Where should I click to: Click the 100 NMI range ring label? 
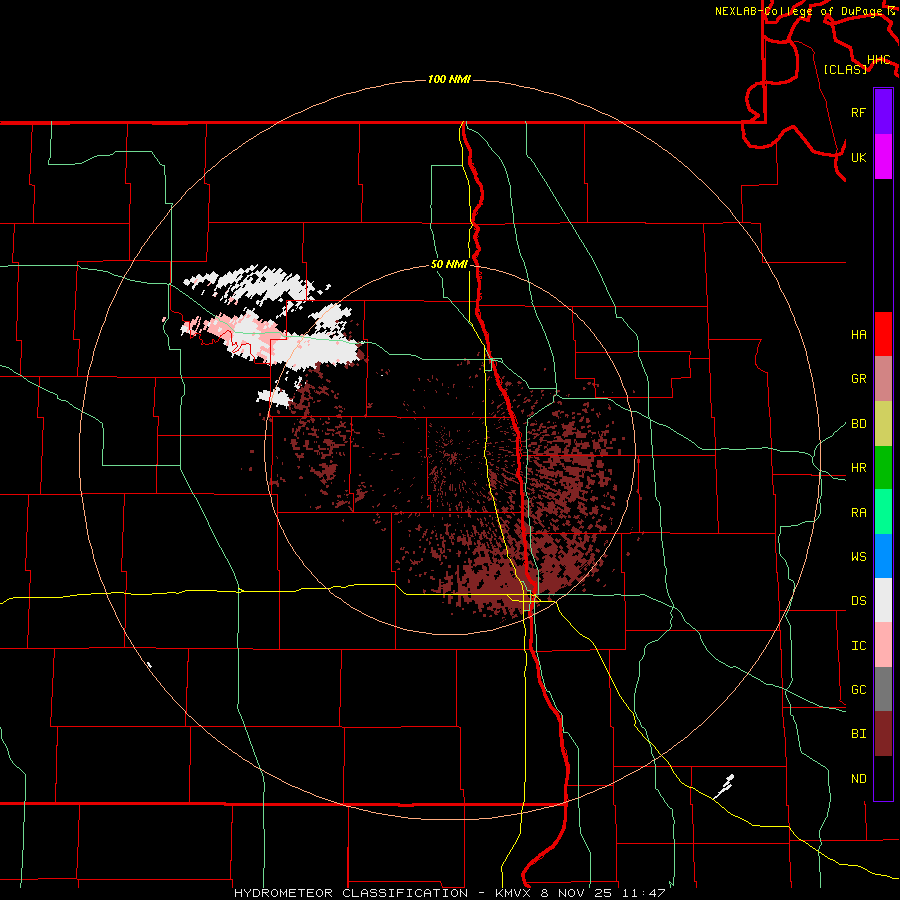pyautogui.click(x=449, y=79)
